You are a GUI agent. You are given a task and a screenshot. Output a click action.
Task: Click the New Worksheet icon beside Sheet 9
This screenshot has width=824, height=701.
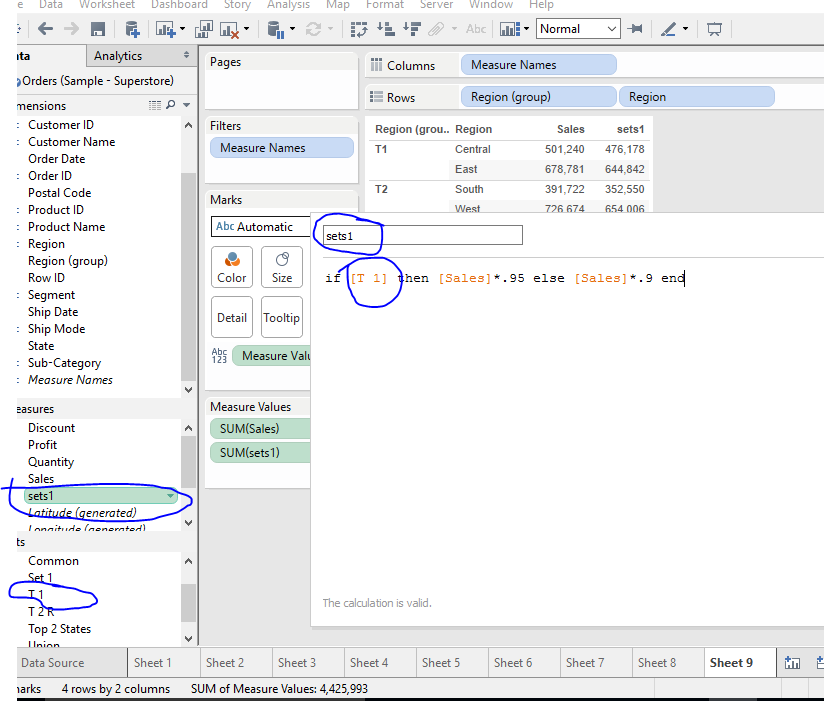(x=792, y=663)
